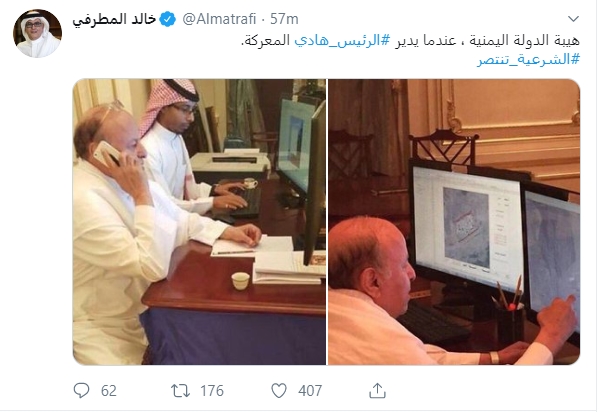Click the blue verified badge
This screenshot has width=600, height=412.
coord(168,19)
